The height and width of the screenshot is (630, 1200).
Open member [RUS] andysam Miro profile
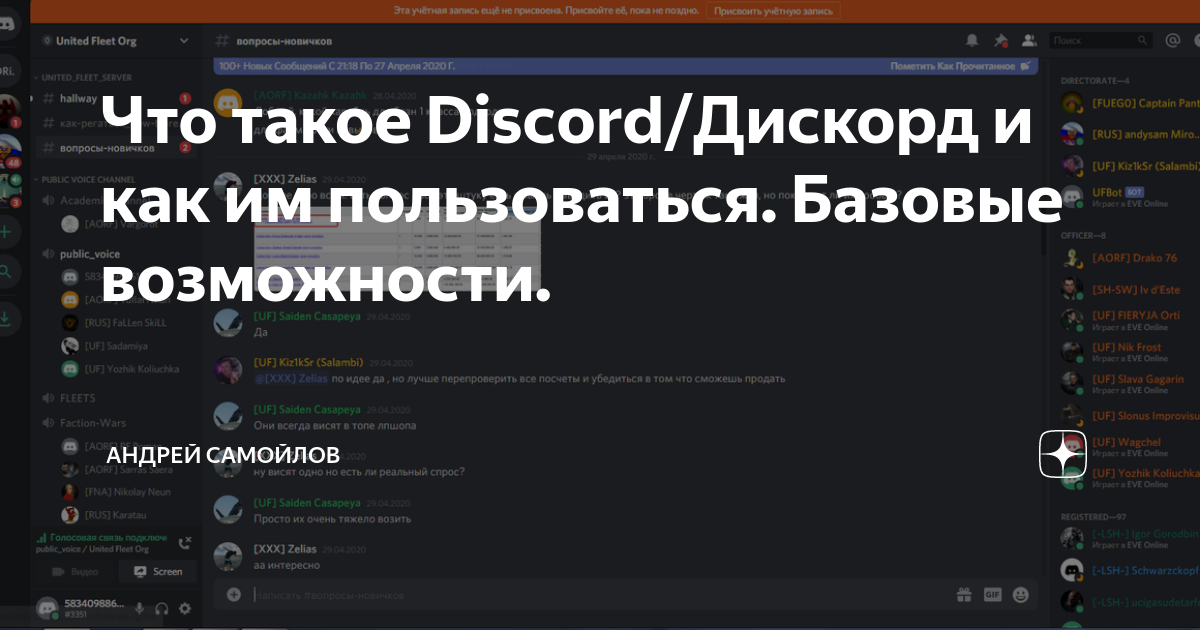click(x=1130, y=134)
